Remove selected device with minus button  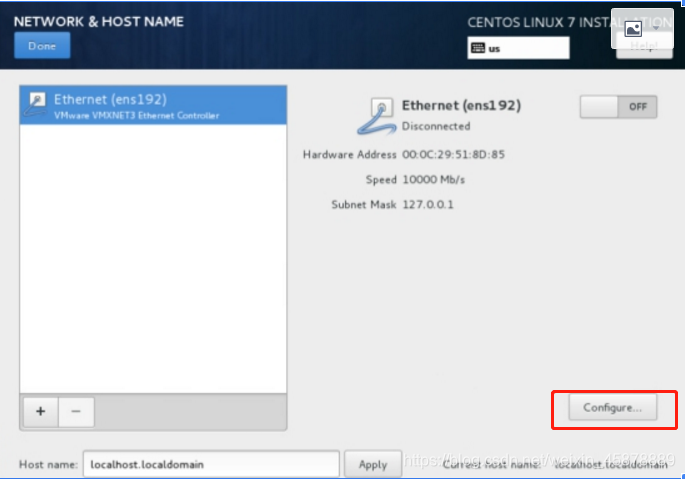(76, 411)
